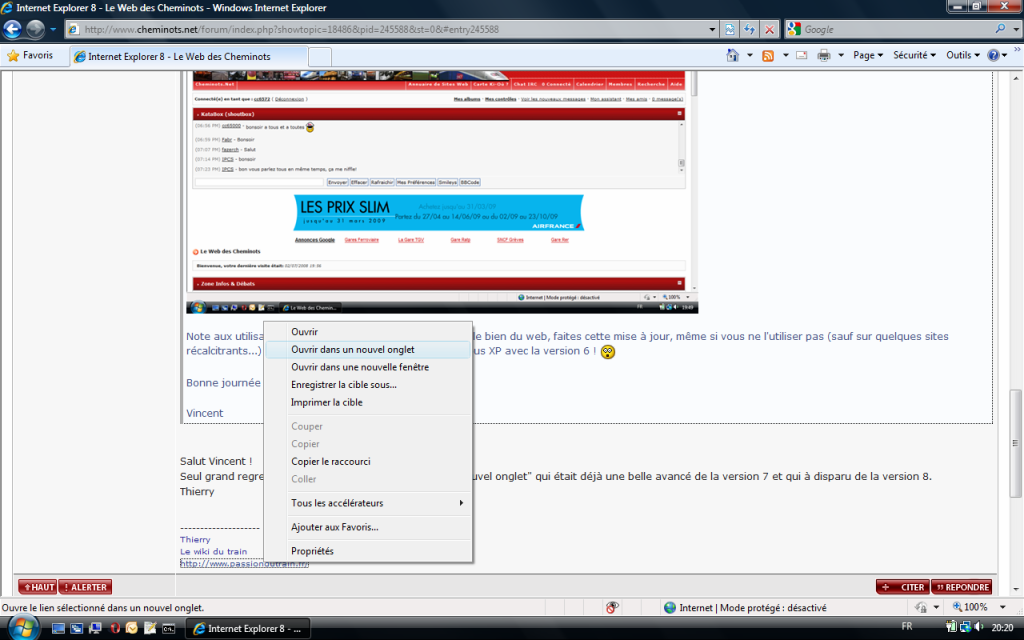Click the blue Help question mark icon

point(993,56)
